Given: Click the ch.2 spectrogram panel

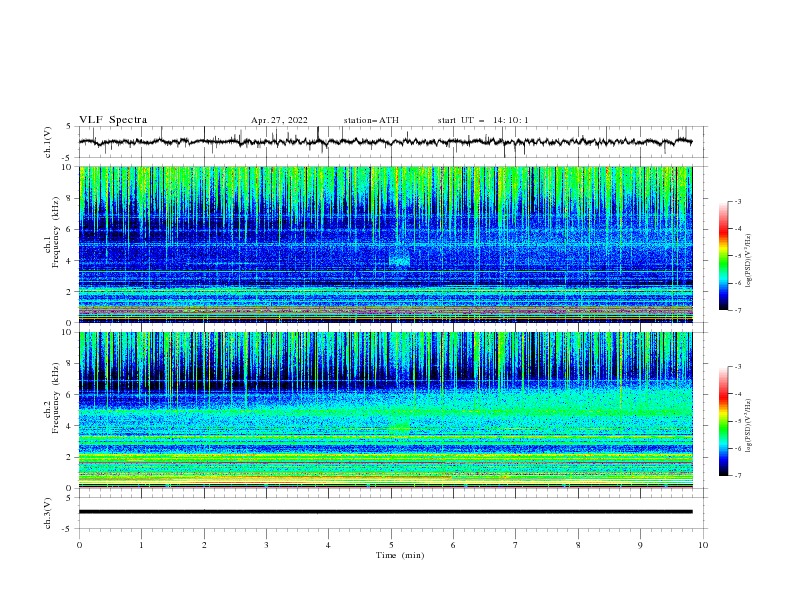Looking at the screenshot, I should 385,410.
